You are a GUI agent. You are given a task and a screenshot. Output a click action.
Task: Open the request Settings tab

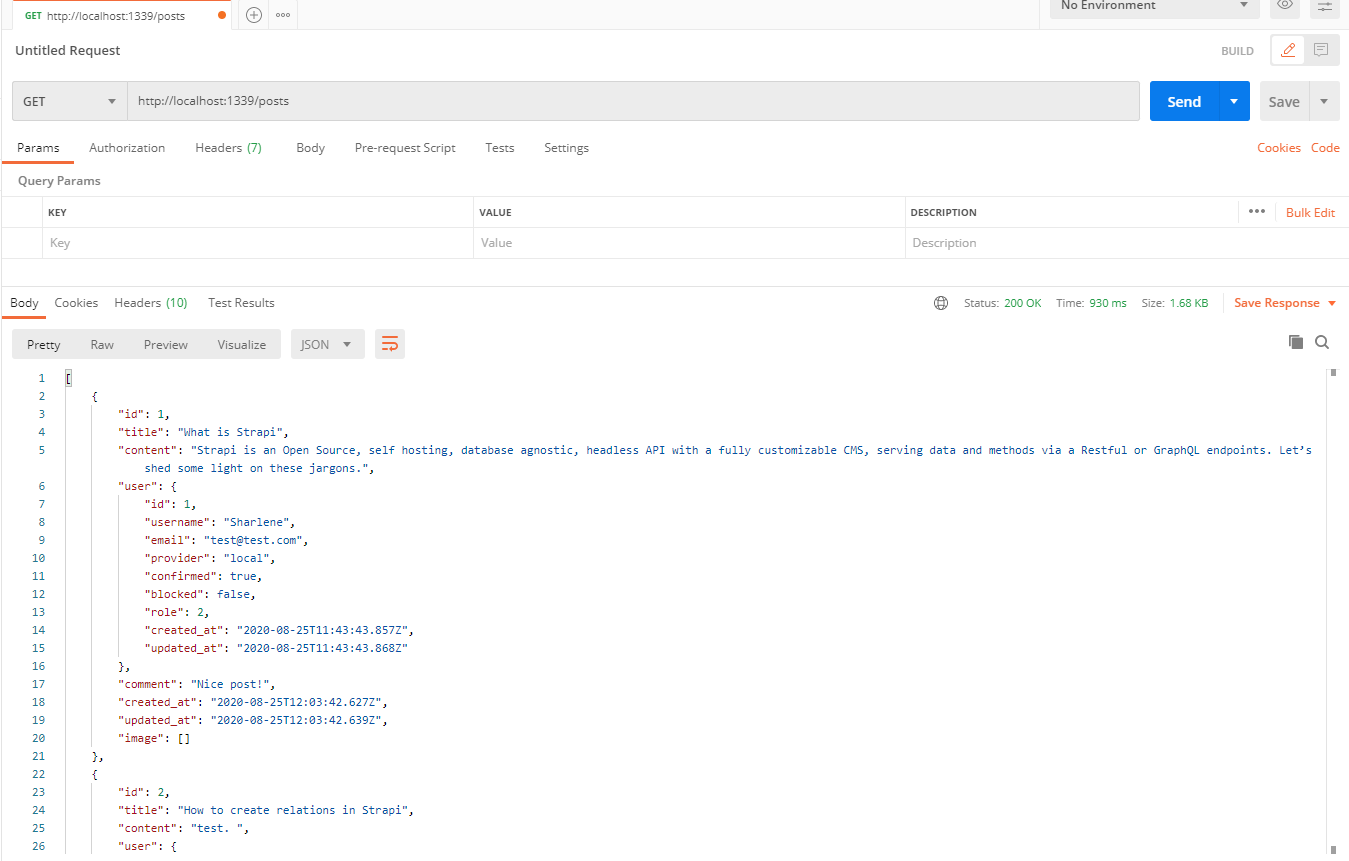(566, 148)
